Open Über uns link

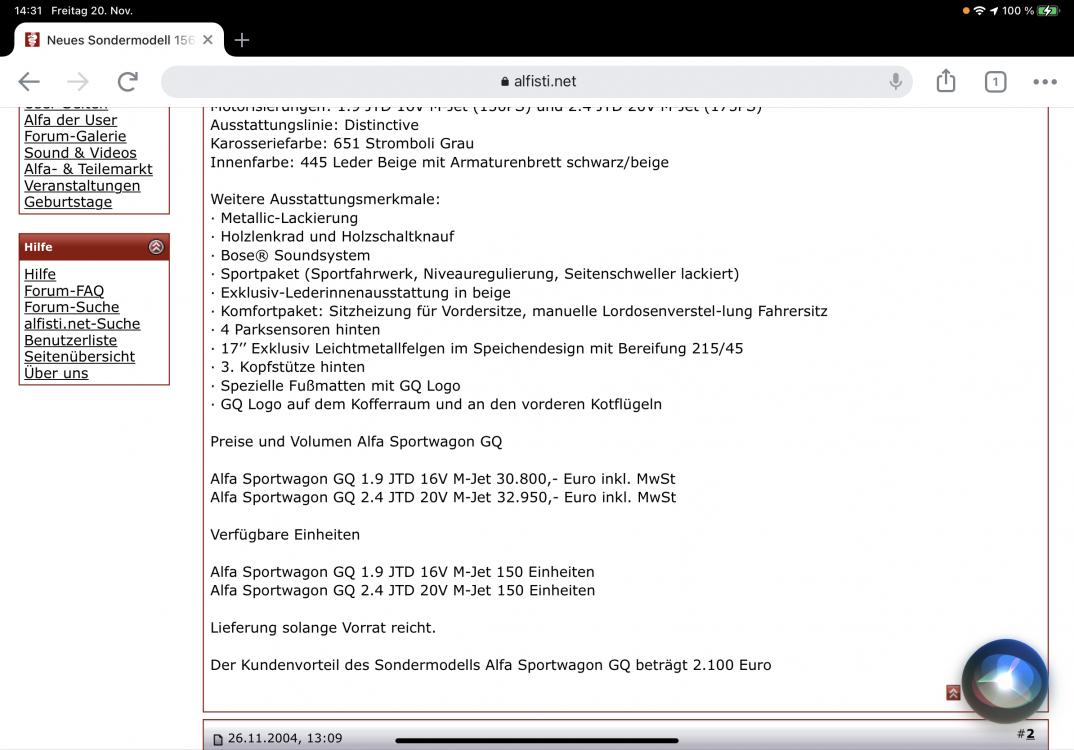[x=56, y=373]
